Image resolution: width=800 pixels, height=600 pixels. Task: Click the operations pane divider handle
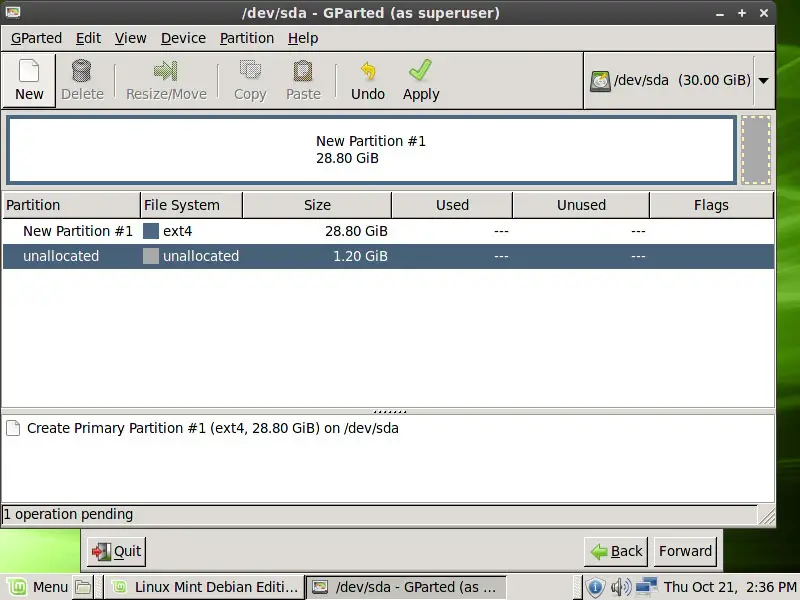[390, 411]
